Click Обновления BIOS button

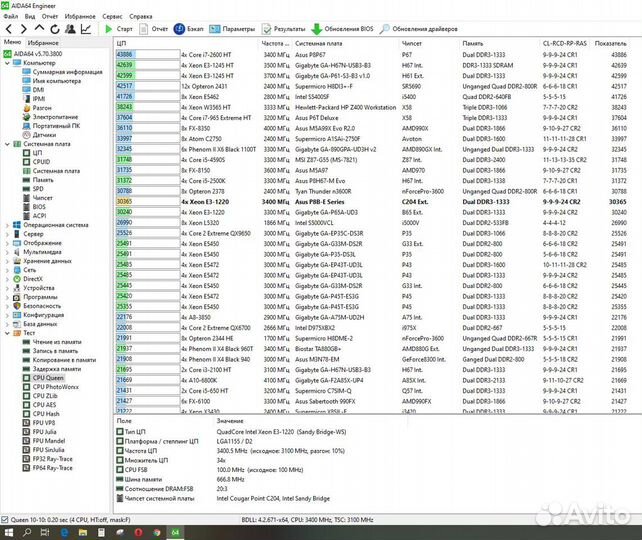[x=342, y=29]
